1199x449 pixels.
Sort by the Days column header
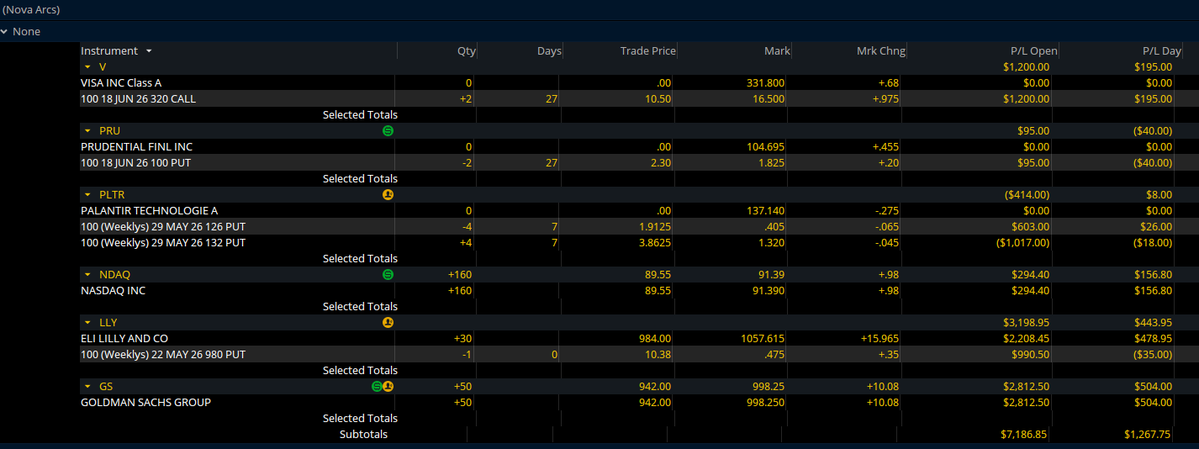[549, 51]
